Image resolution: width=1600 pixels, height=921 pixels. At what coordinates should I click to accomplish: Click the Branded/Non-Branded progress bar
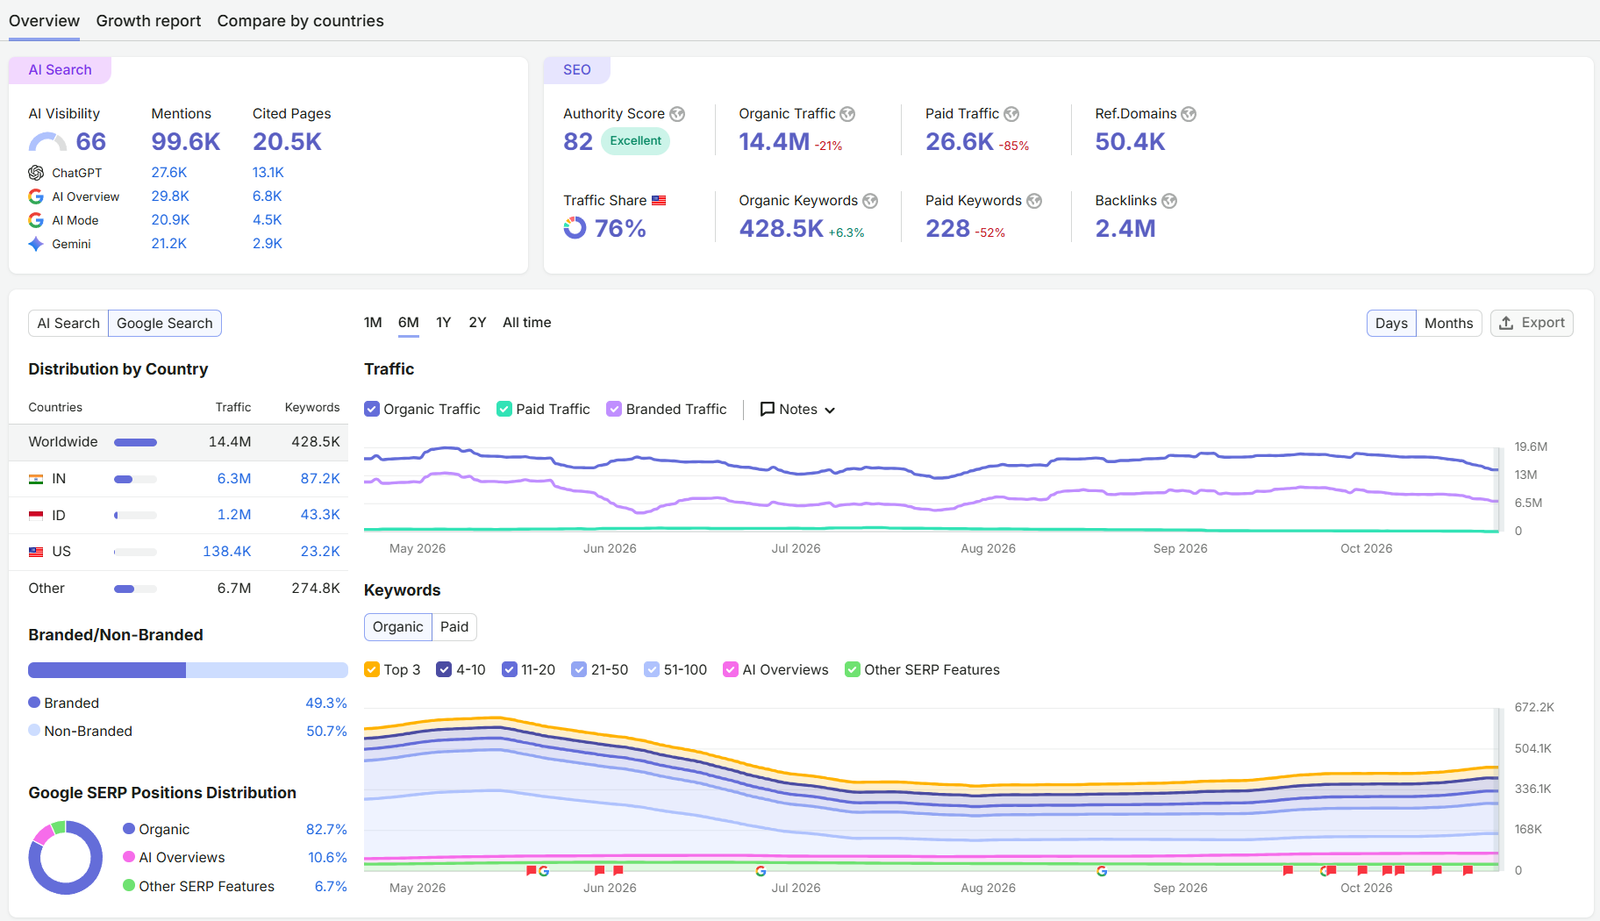point(188,670)
